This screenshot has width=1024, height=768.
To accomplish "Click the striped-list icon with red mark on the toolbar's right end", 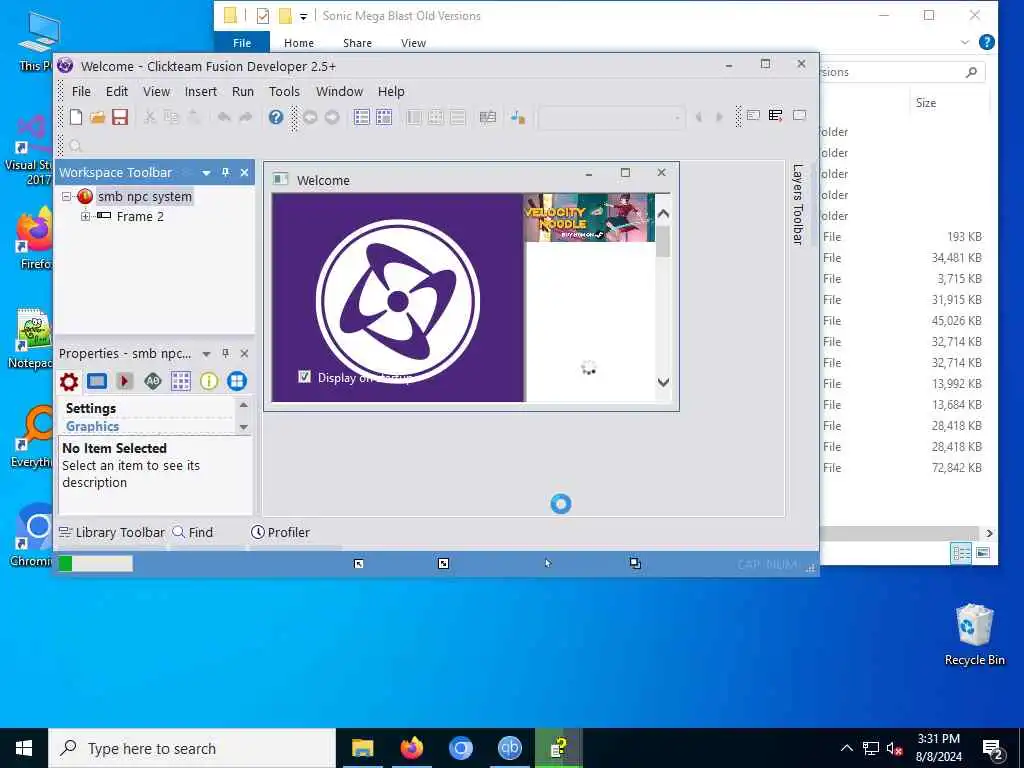I will (x=775, y=116).
